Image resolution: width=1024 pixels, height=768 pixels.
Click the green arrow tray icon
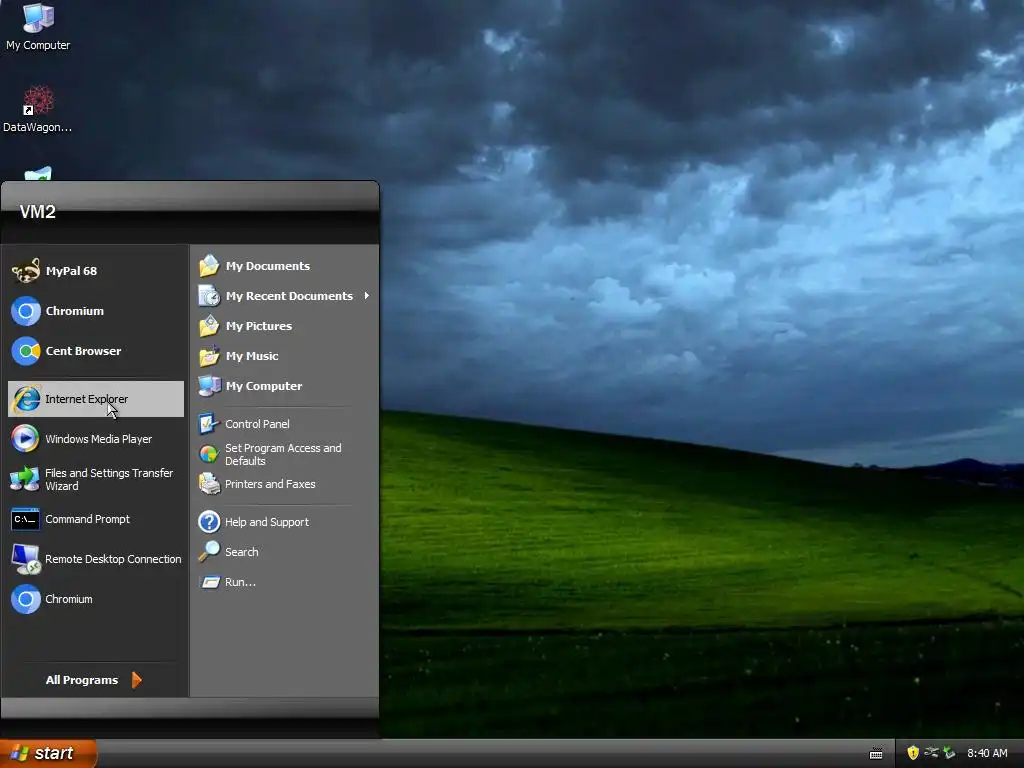[x=949, y=753]
